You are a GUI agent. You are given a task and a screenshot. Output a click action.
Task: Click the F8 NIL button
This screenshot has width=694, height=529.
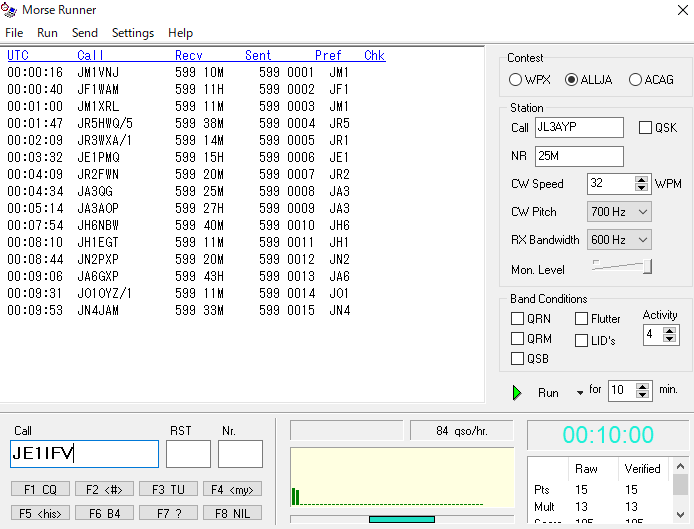coord(232,513)
